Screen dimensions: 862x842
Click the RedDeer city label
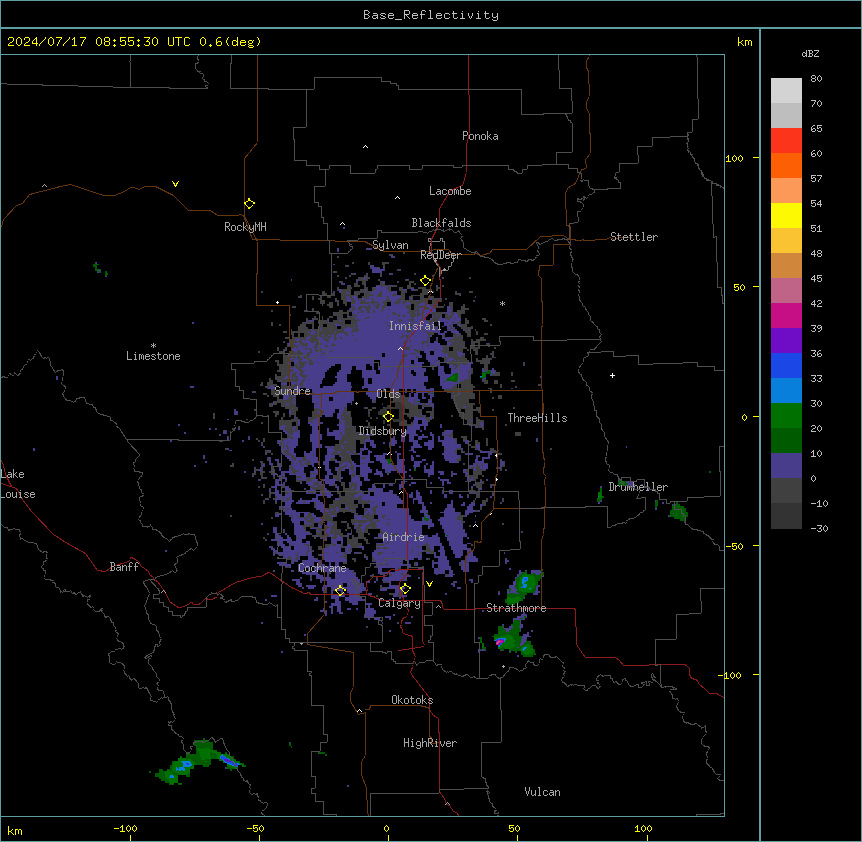point(440,255)
